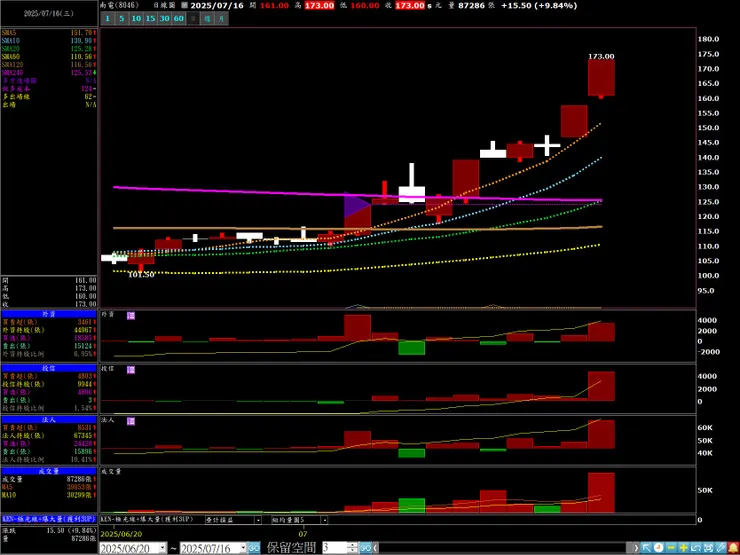Click the 2025/07/16(三) date box

[x=49, y=14]
